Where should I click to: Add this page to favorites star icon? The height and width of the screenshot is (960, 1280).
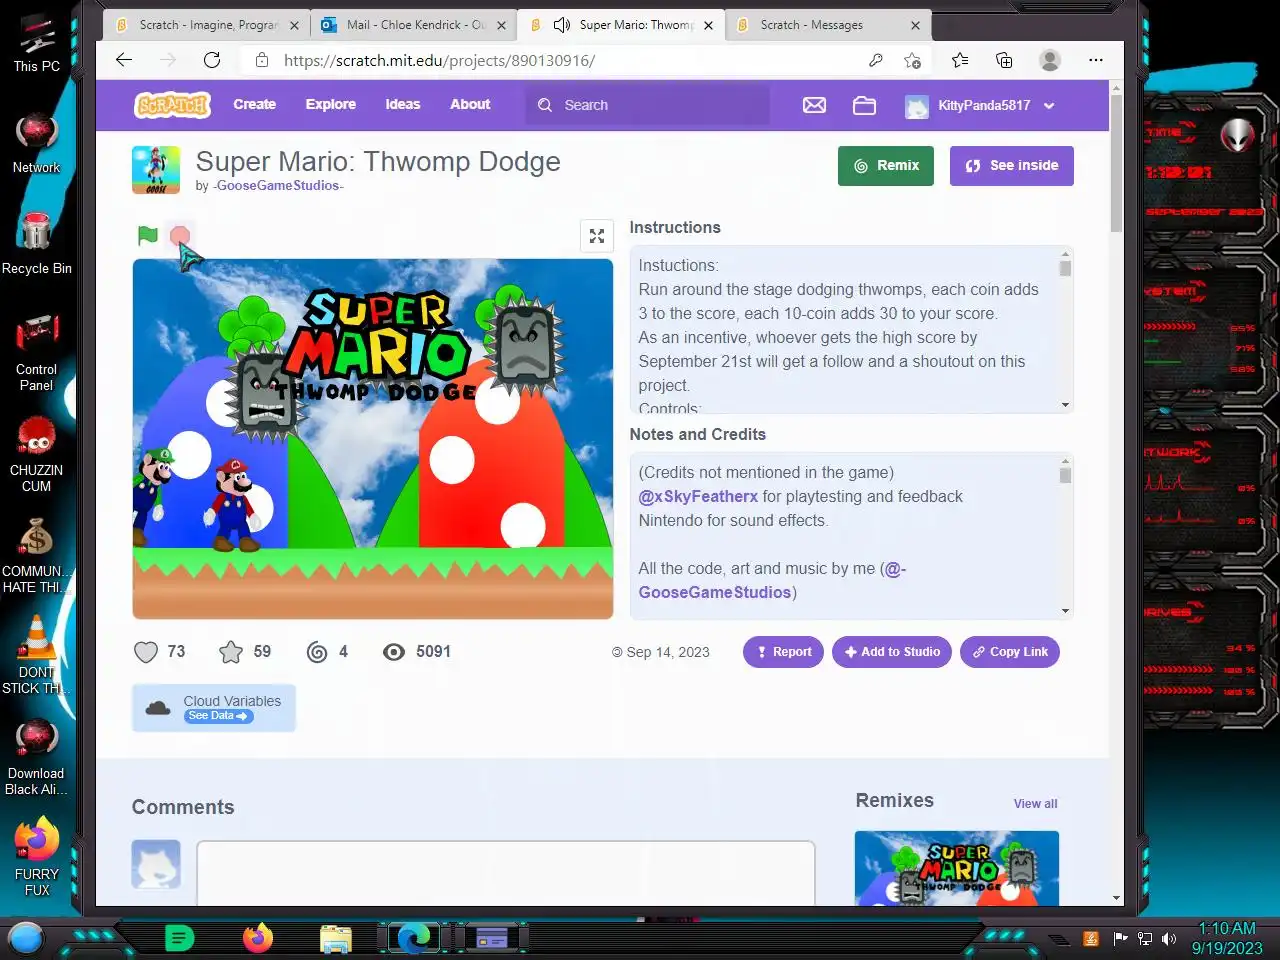912,60
